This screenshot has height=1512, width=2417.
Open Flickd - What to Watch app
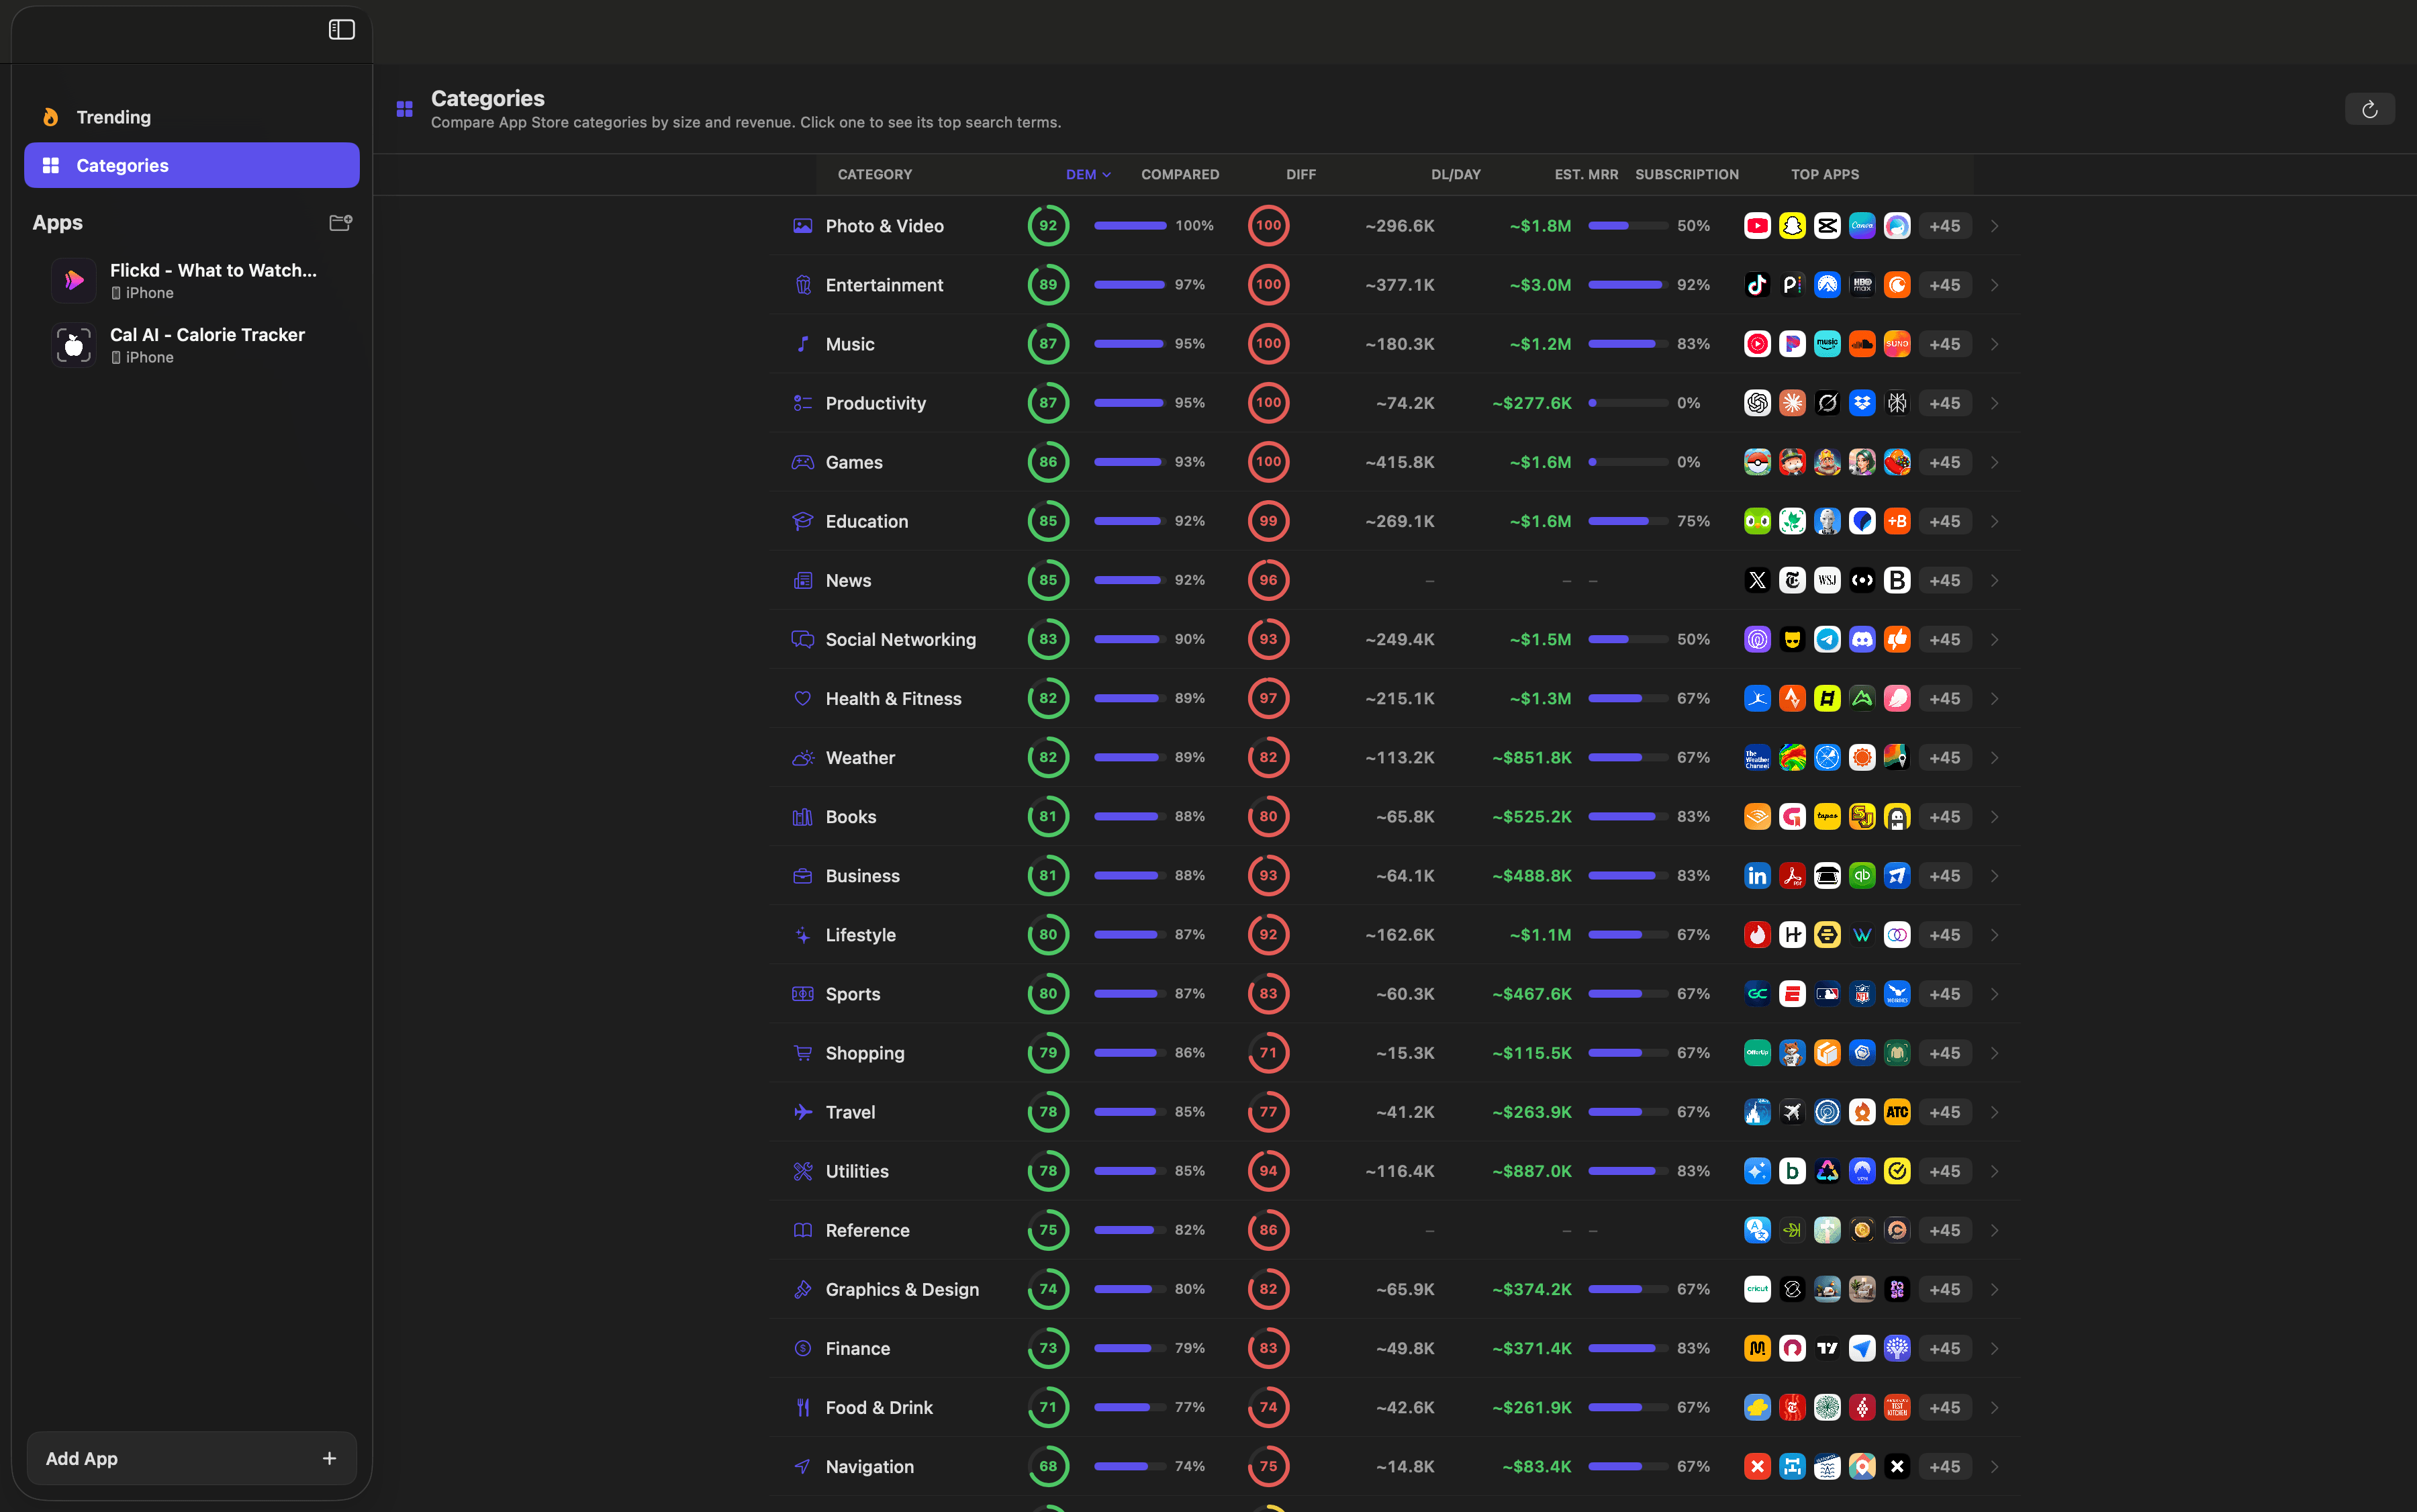point(192,280)
